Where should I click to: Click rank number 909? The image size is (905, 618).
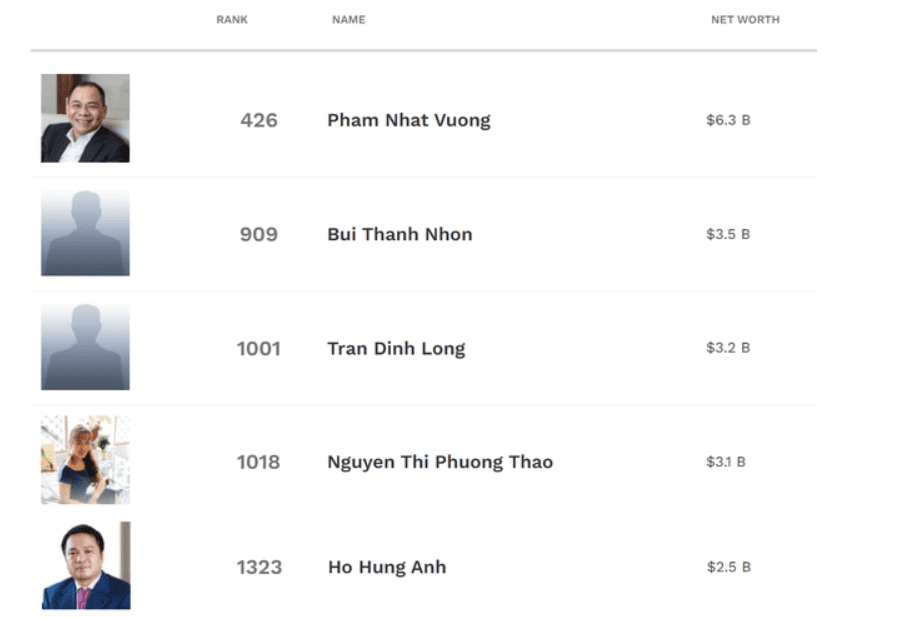coord(259,234)
